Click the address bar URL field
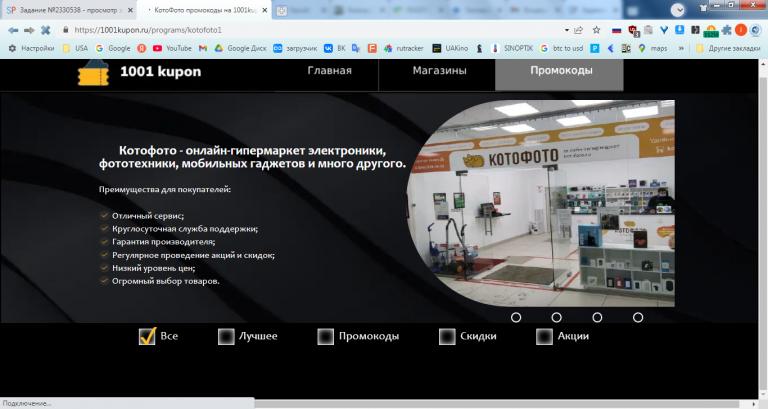 pyautogui.click(x=313, y=30)
